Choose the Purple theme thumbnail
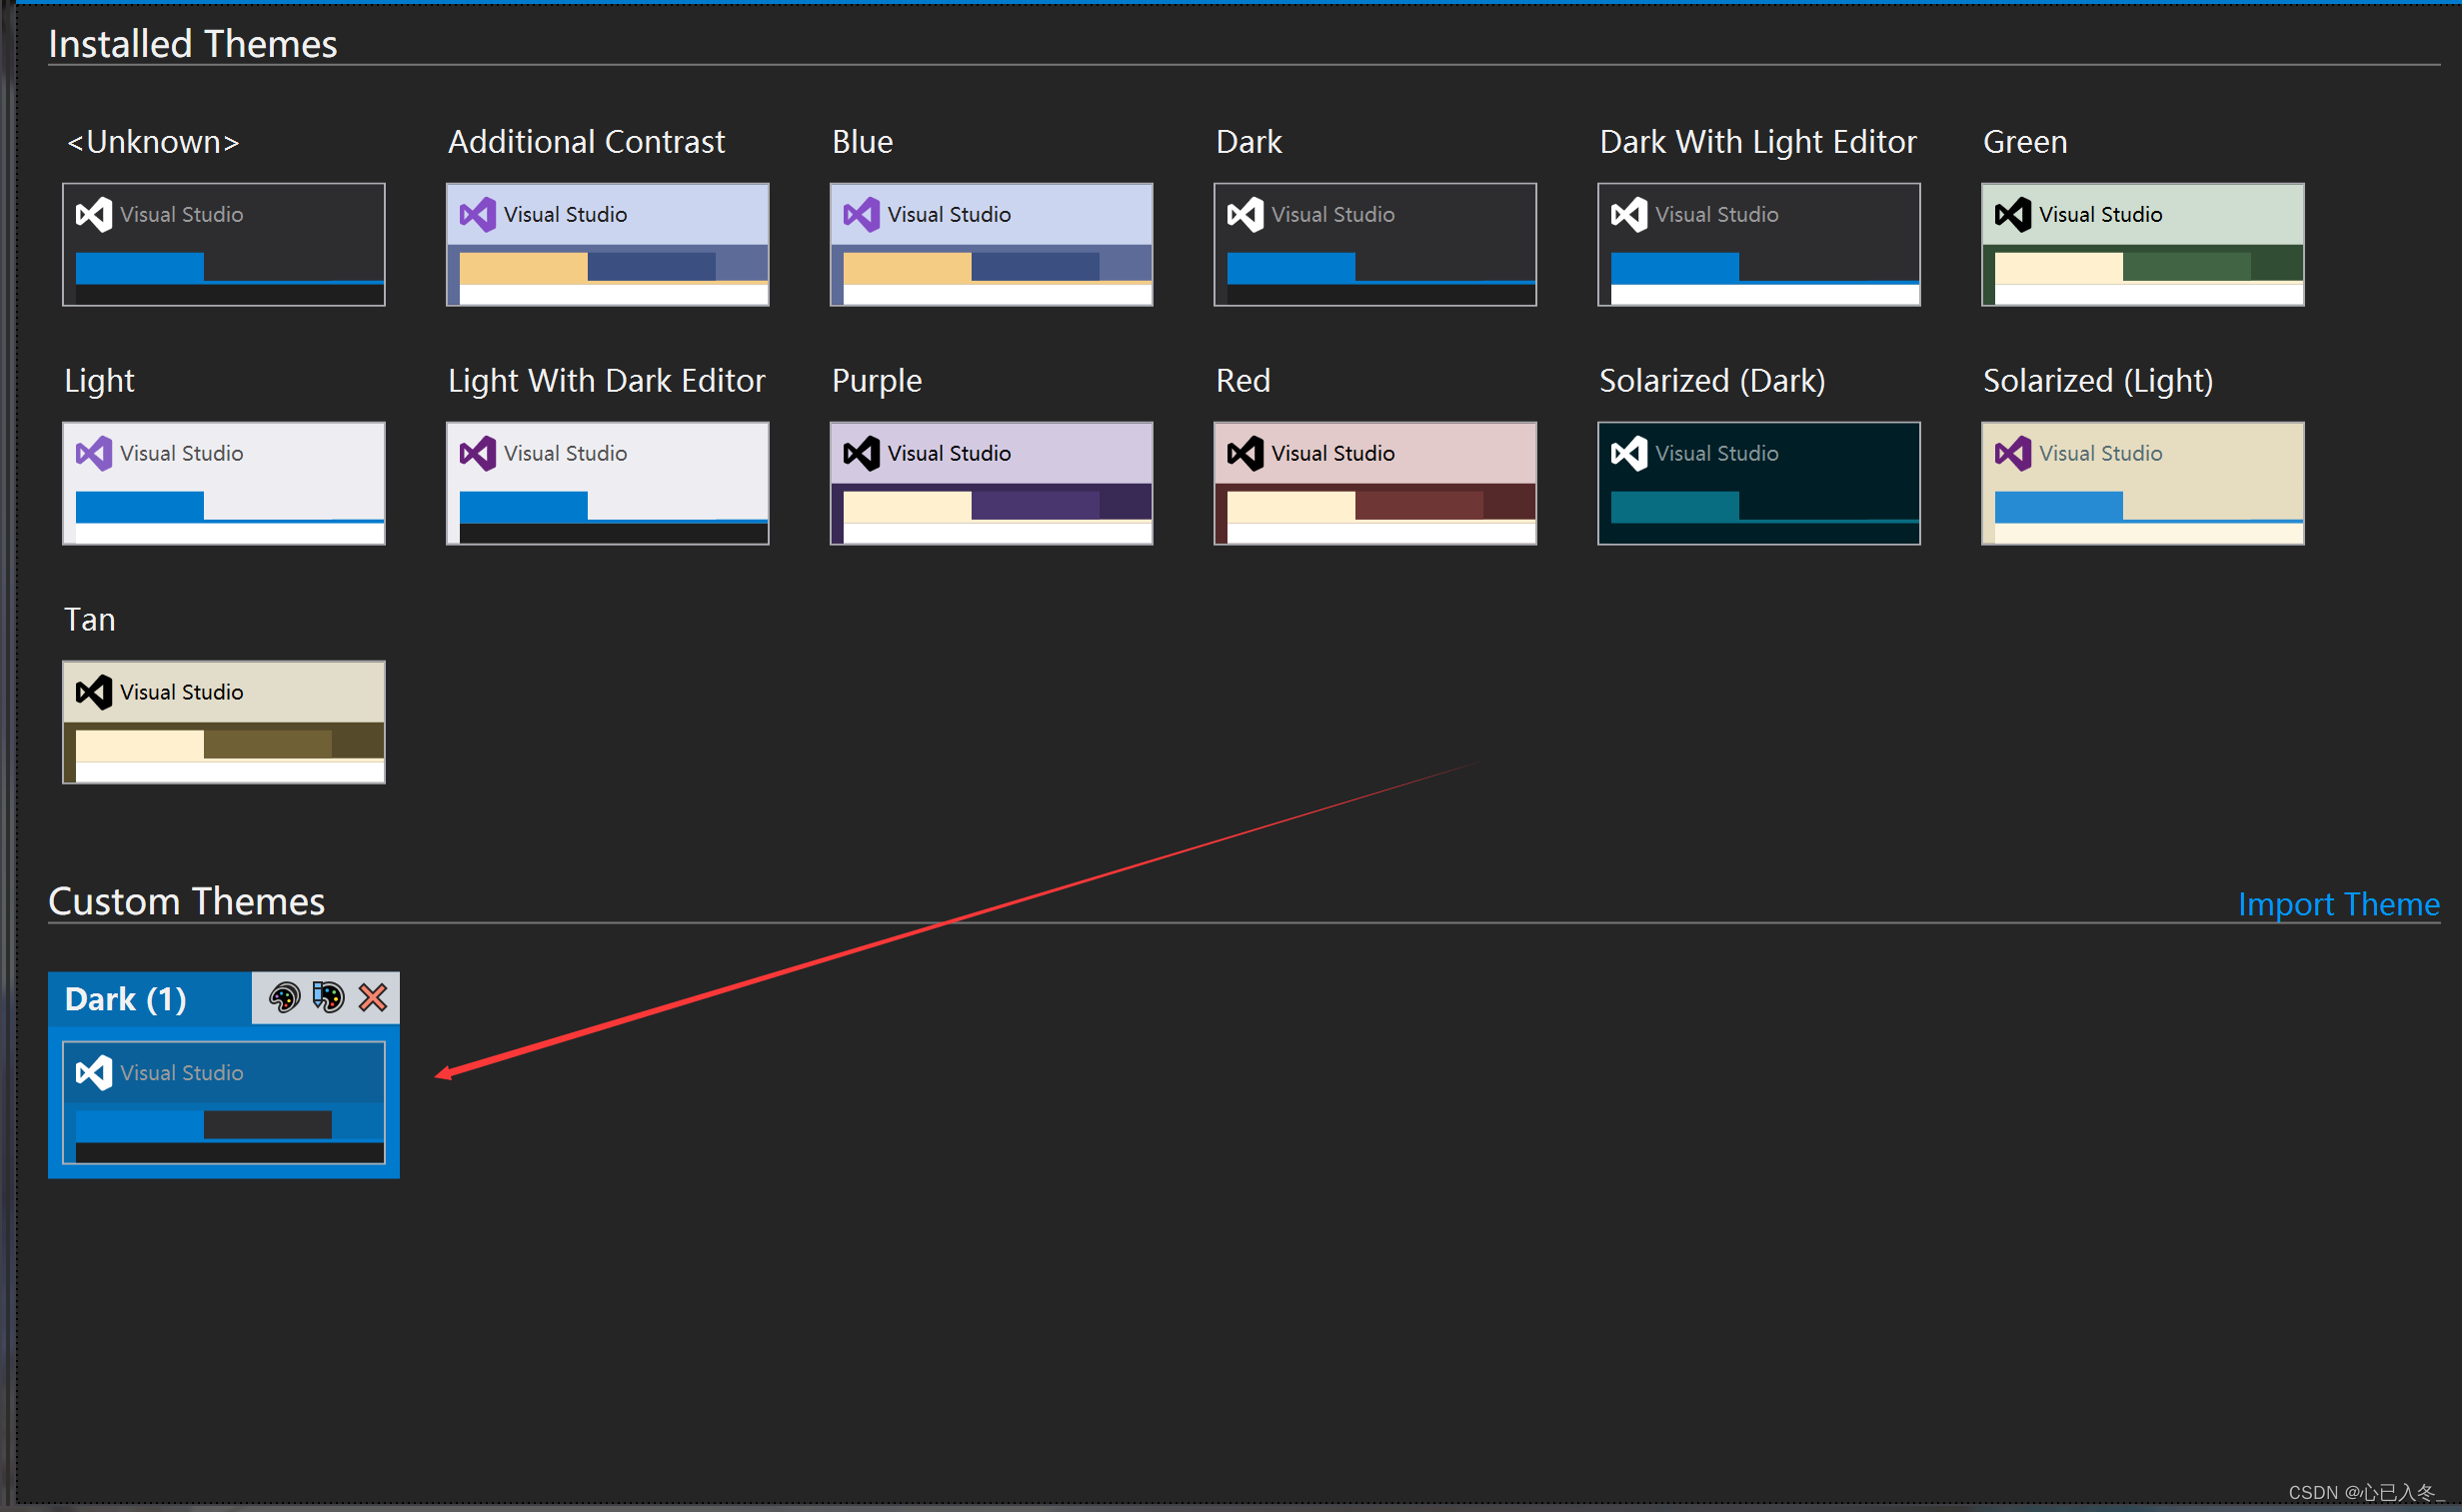2462x1512 pixels. (x=991, y=483)
